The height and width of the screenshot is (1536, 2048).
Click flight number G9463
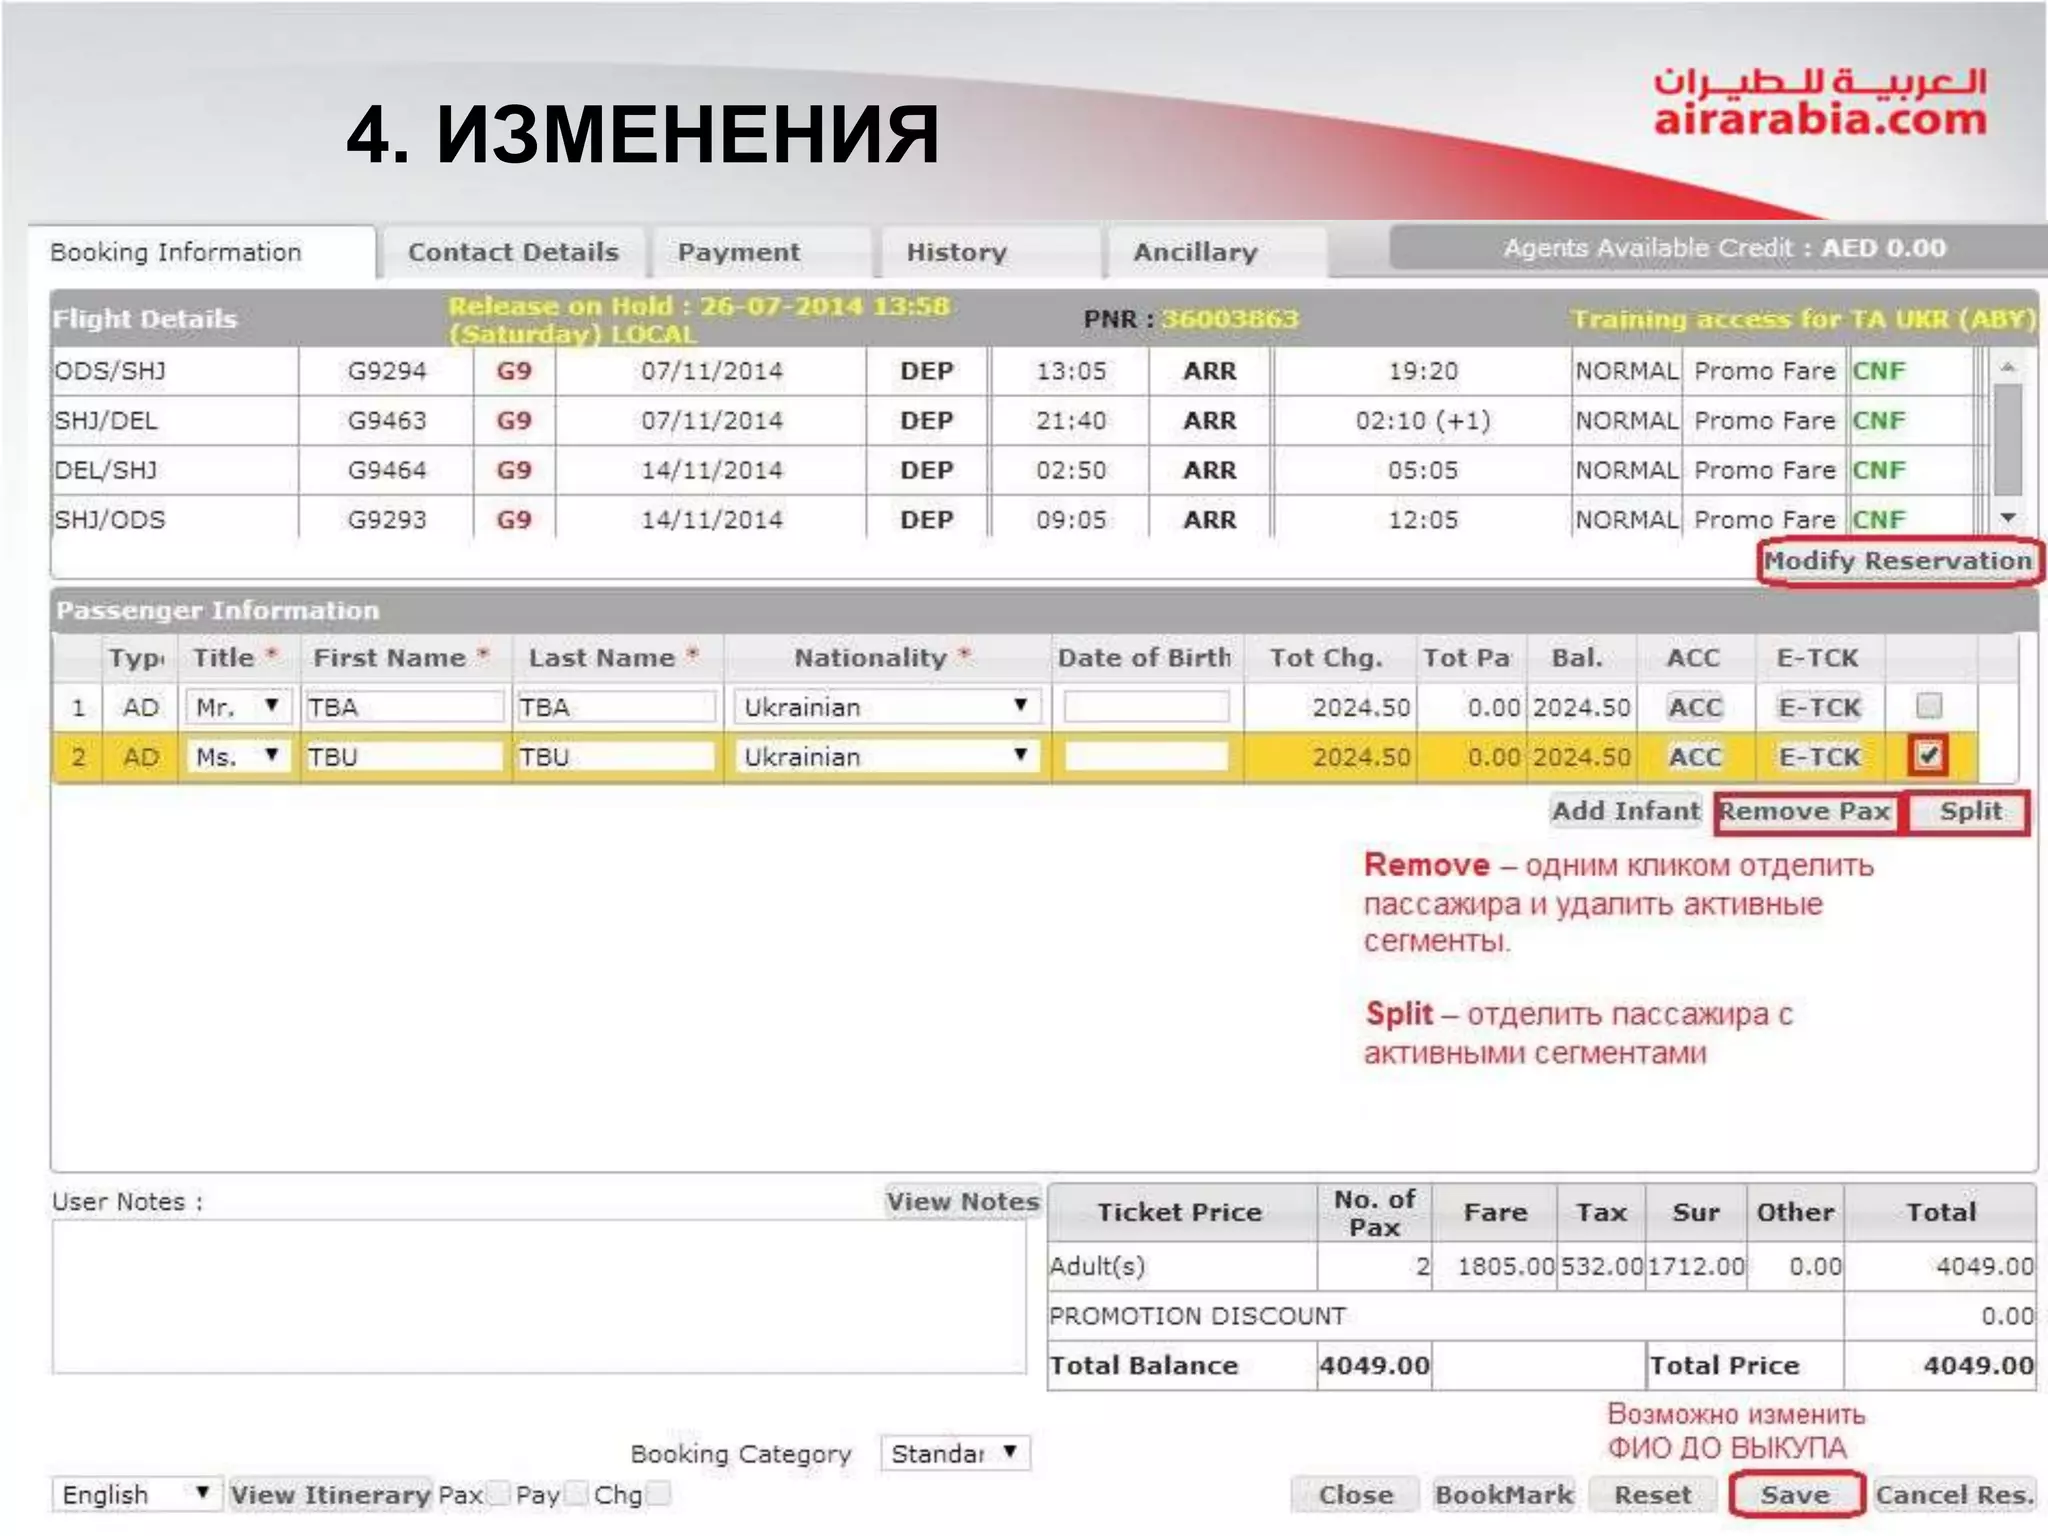point(386,420)
